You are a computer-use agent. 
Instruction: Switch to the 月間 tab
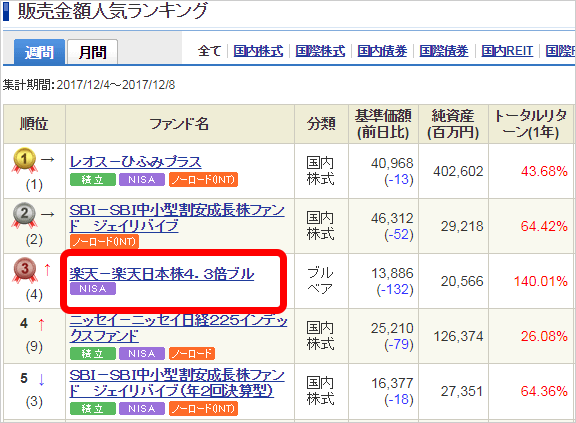click(93, 52)
